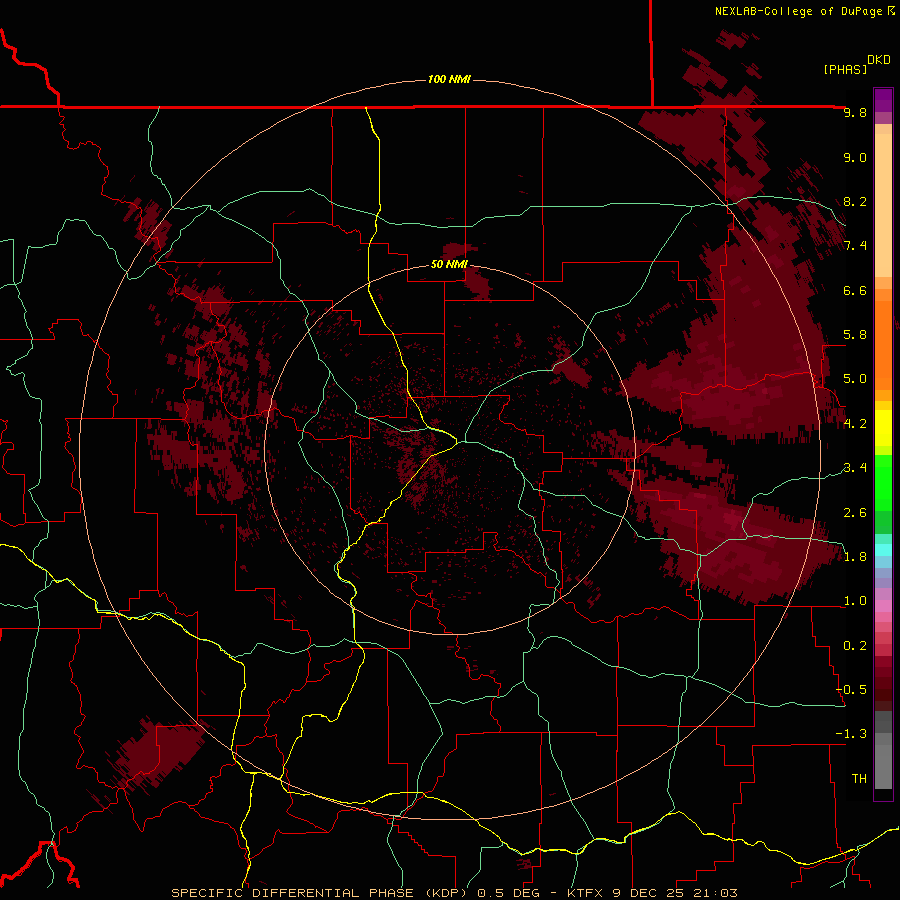Click the 5.0 scale value
This screenshot has height=900, width=900.
click(x=855, y=379)
